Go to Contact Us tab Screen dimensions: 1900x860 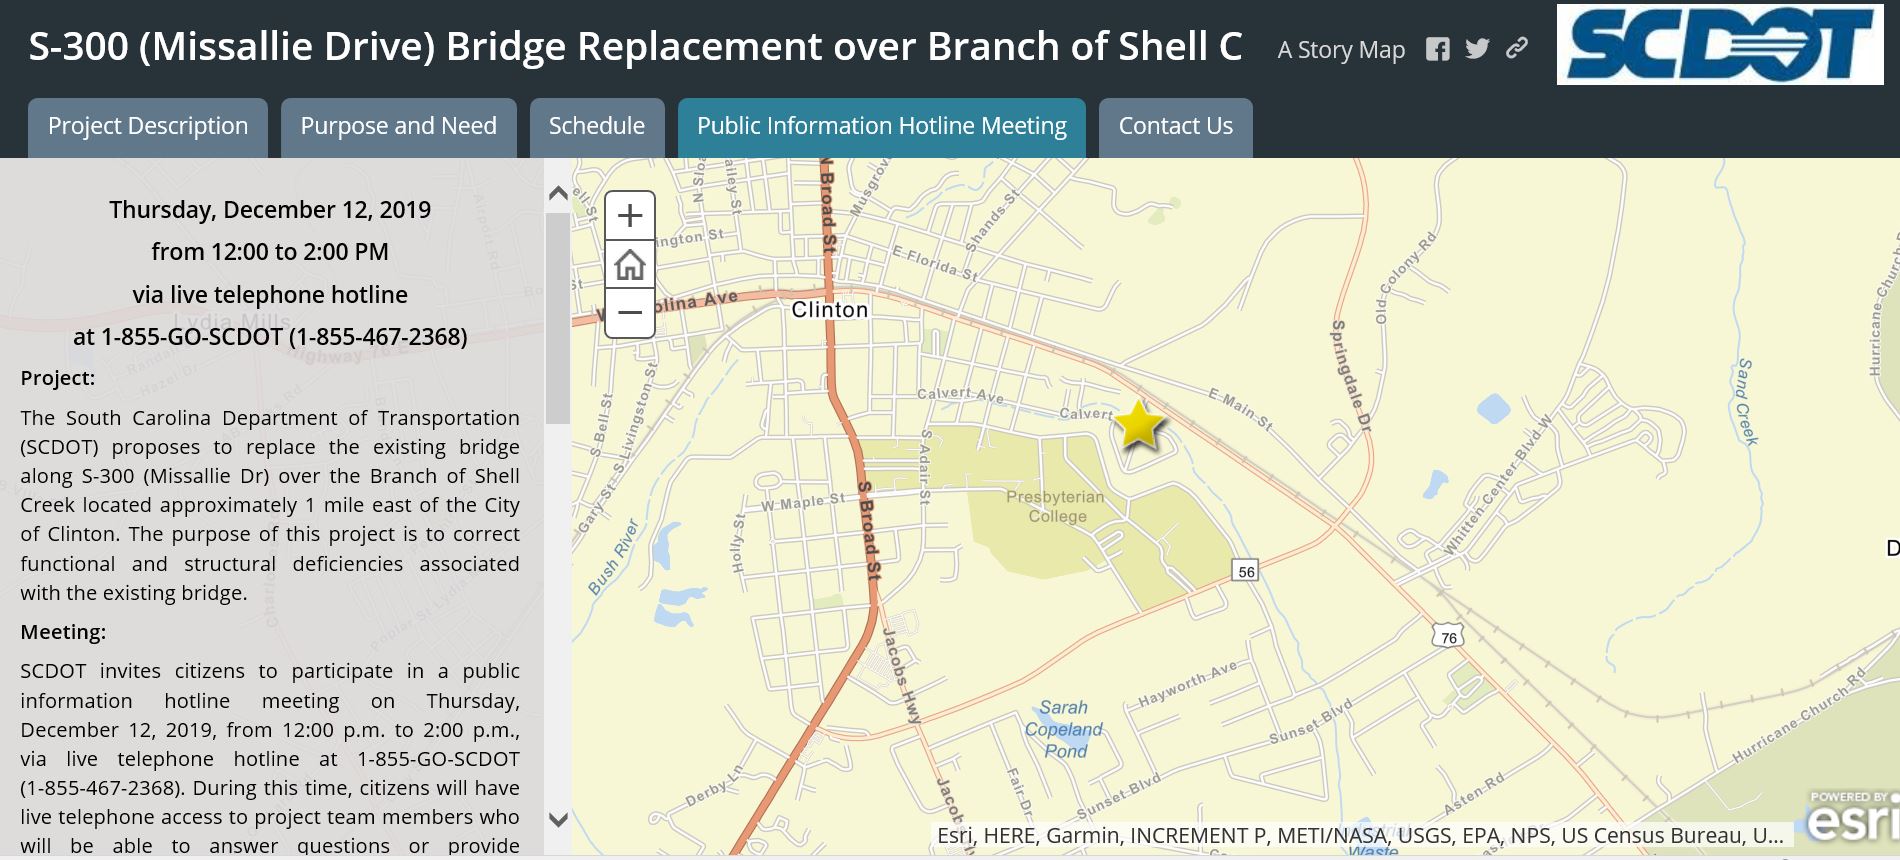pos(1175,127)
